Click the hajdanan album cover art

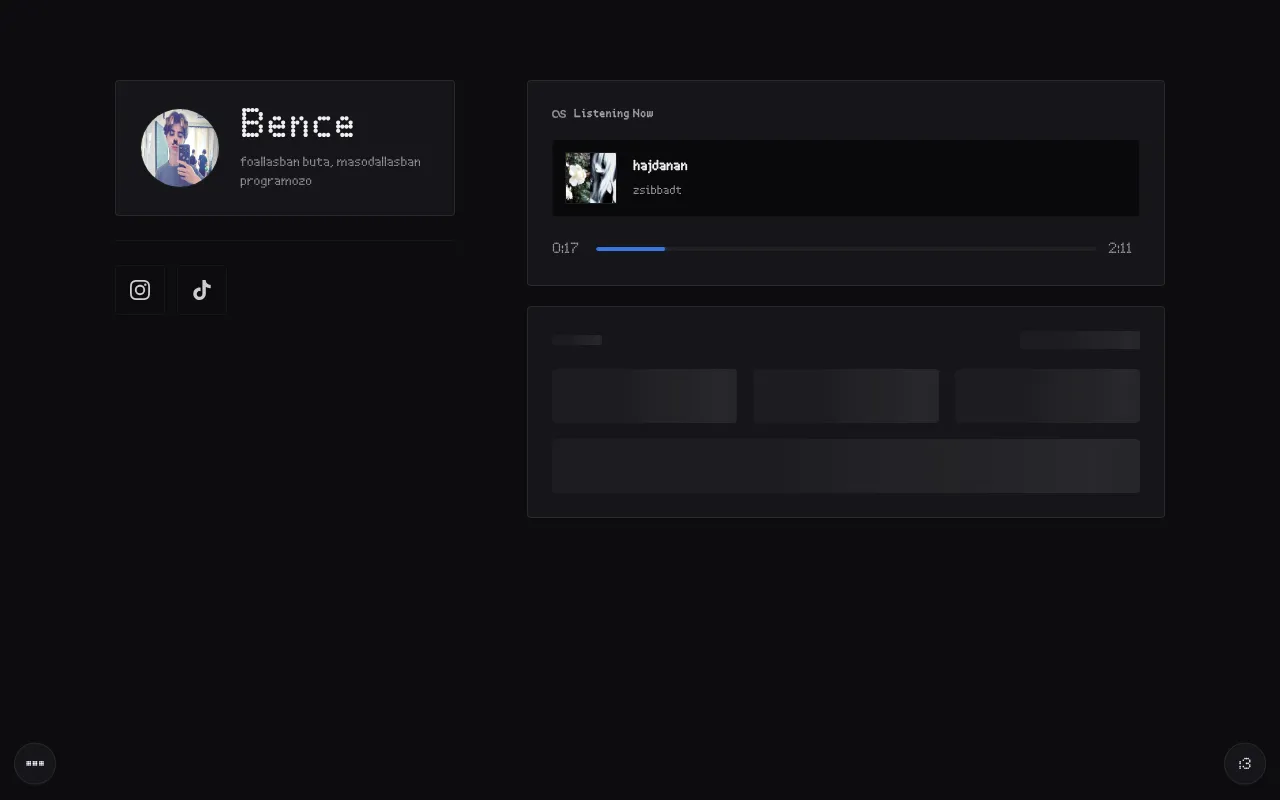coord(591,178)
